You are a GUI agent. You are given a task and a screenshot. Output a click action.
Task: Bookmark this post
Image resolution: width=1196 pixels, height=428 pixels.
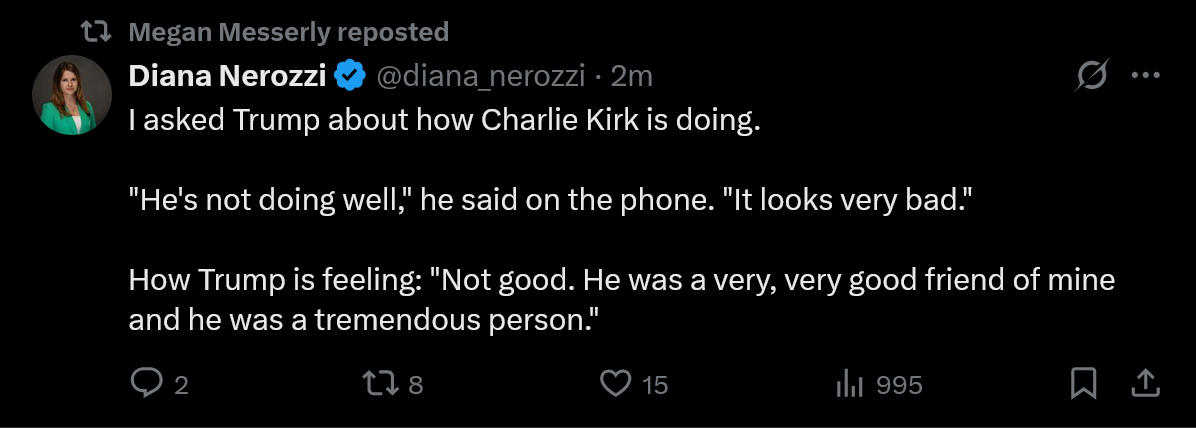pos(1084,383)
